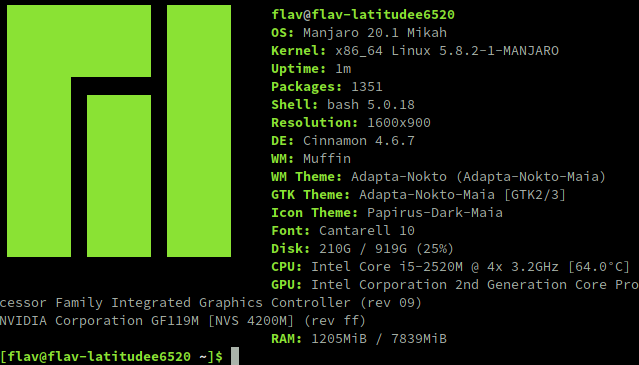This screenshot has height=365, width=639.
Task: Click the shell prompt [flav@flav-latitudee6520 ~]$
Action: pyautogui.click(x=111, y=356)
